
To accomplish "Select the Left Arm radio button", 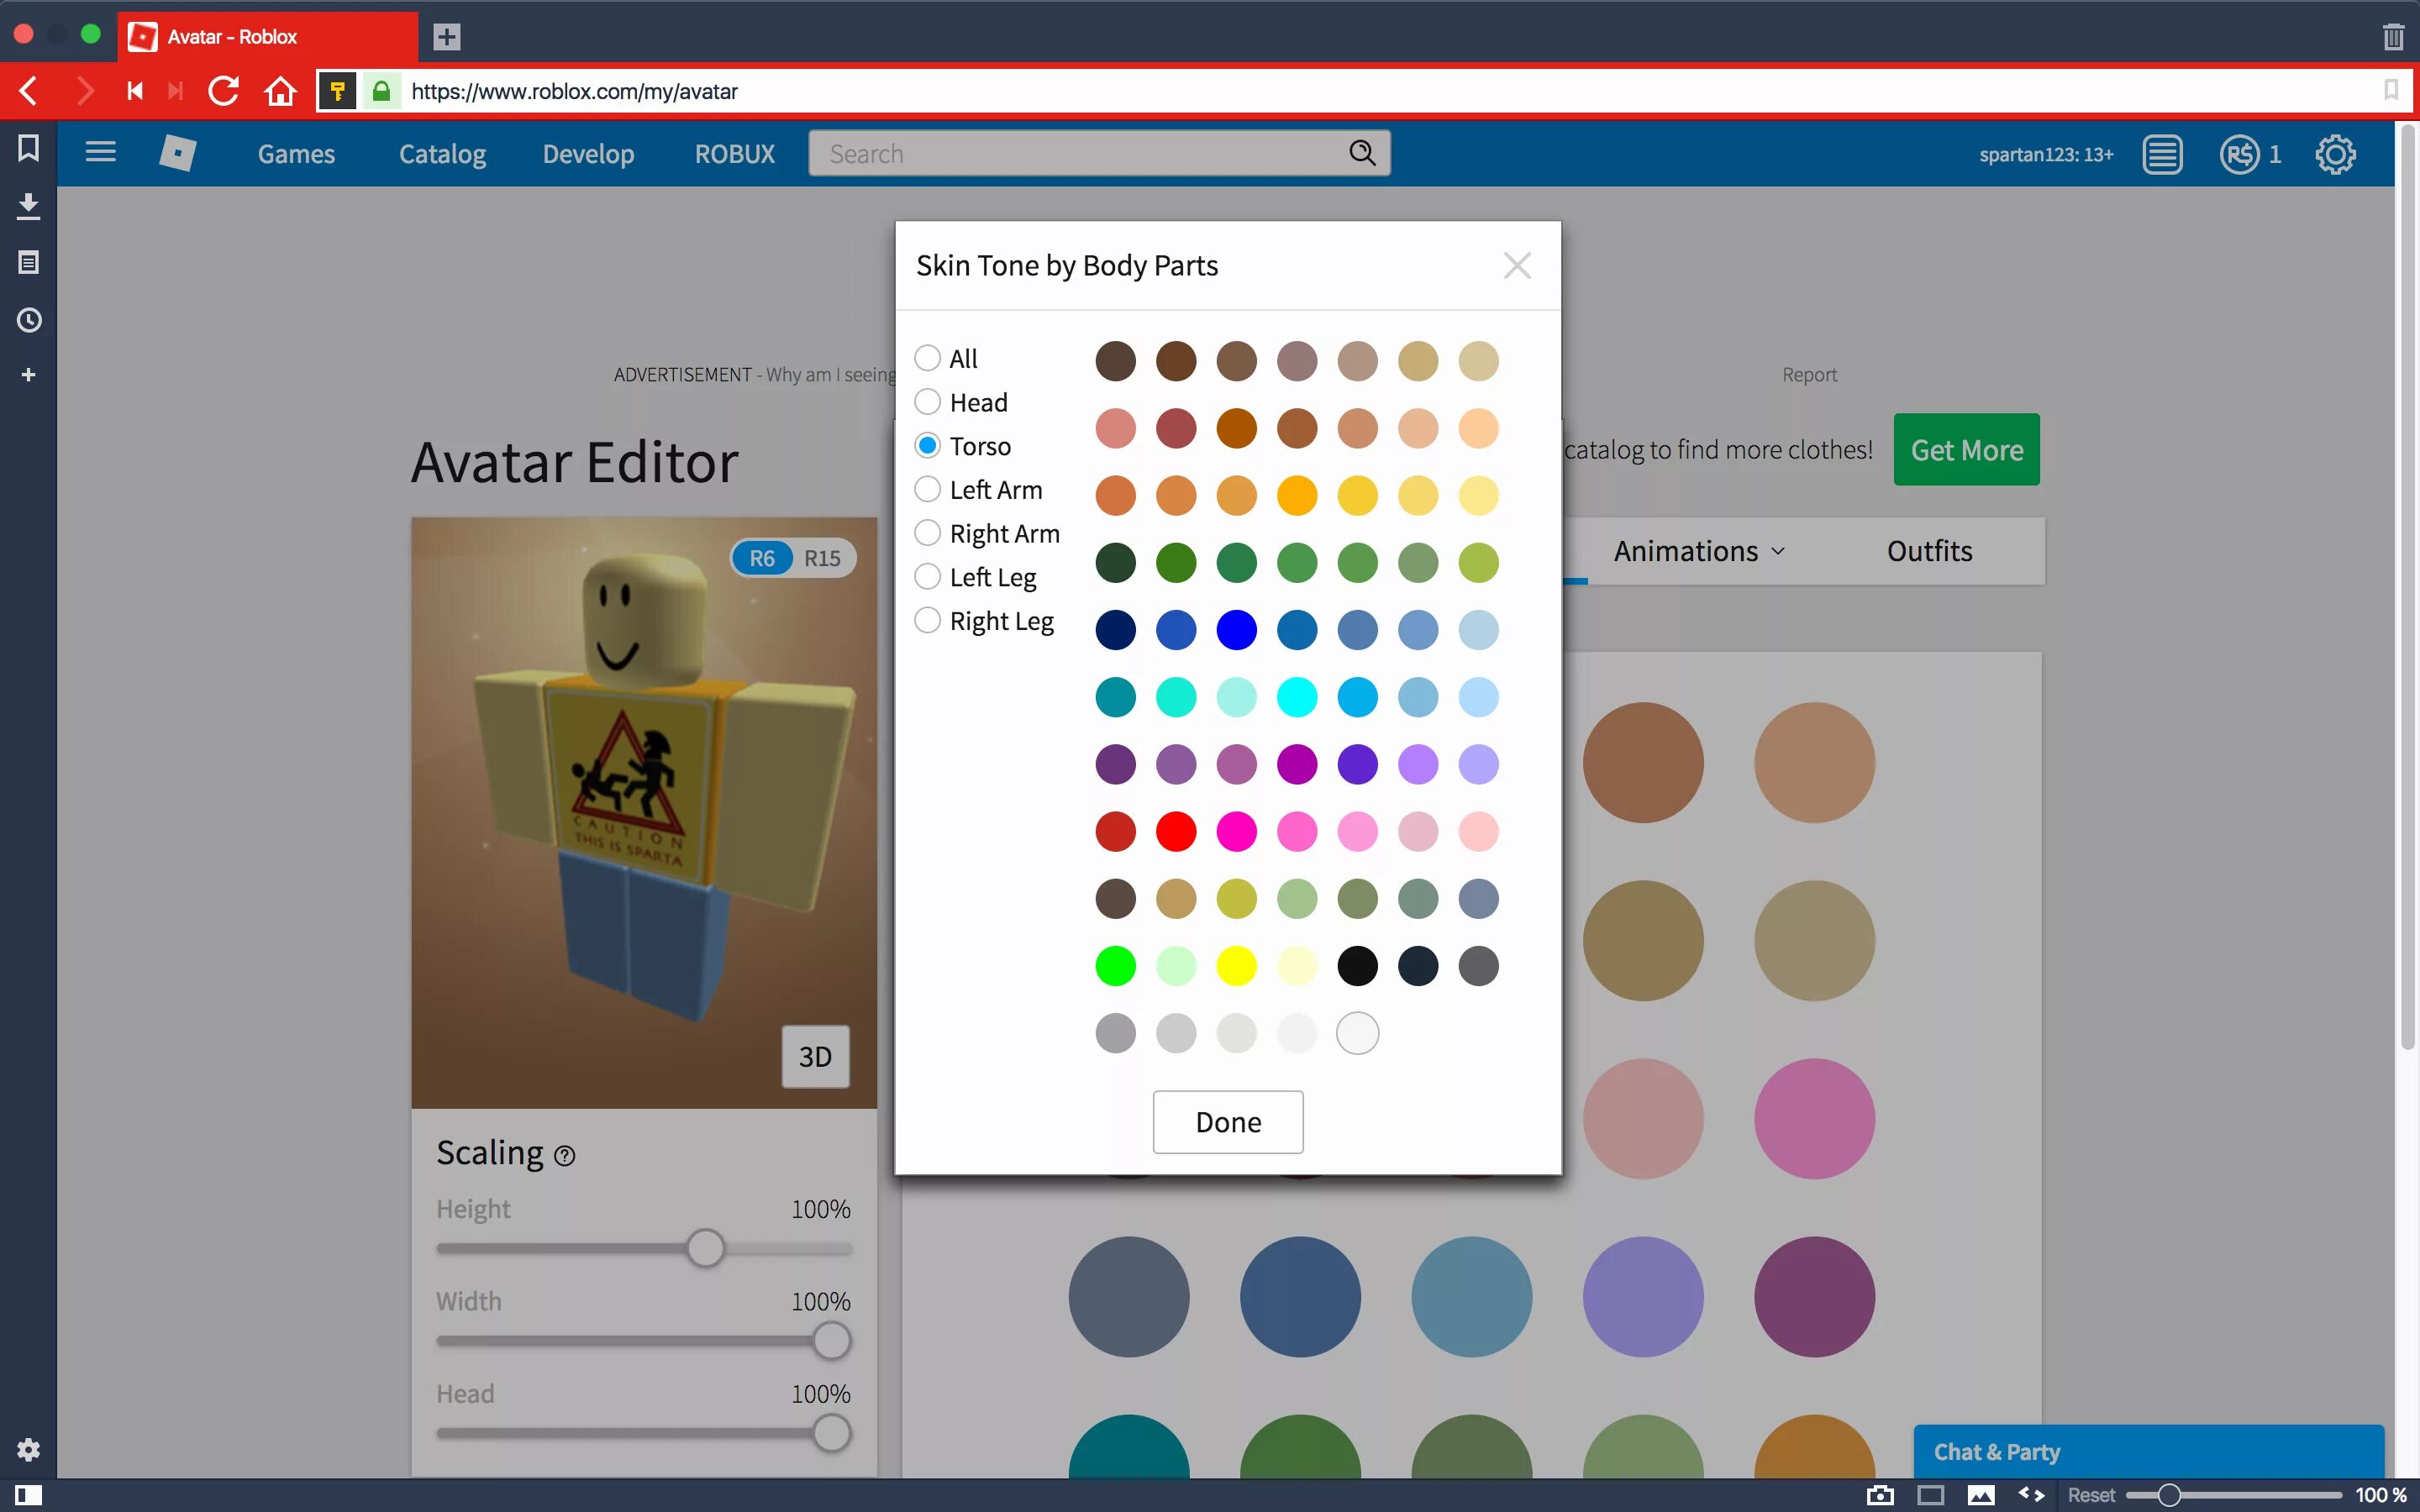I will [x=927, y=489].
